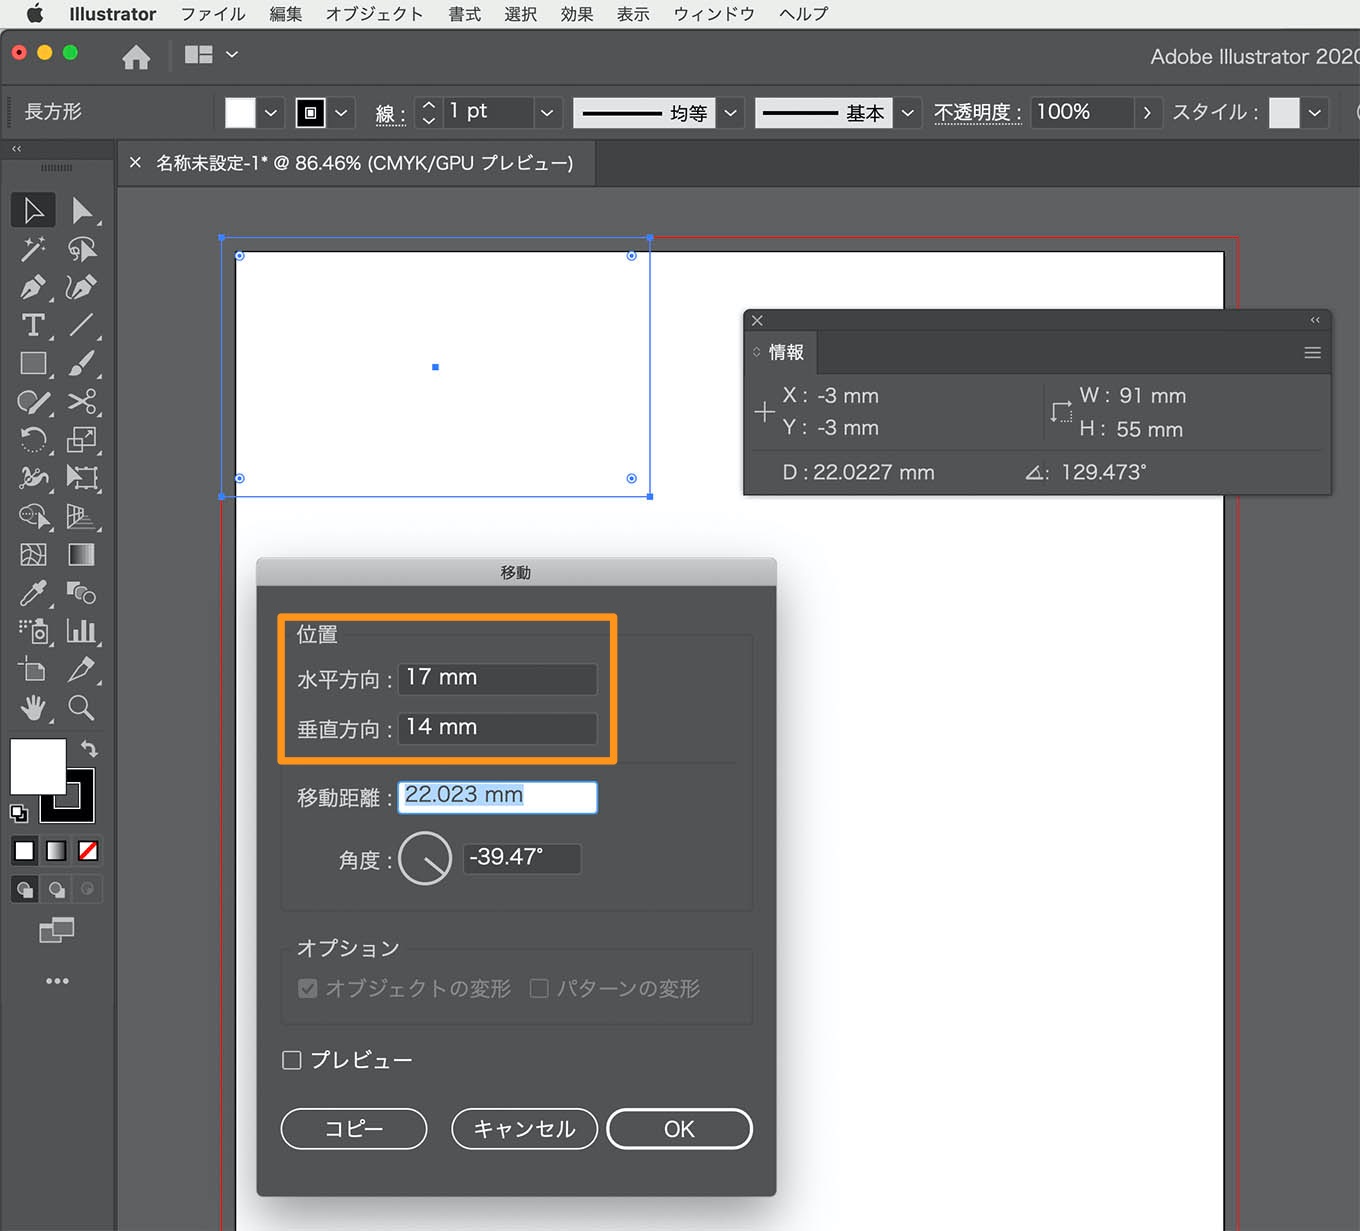
Task: Select the Free Transform tool
Action: coord(82,478)
